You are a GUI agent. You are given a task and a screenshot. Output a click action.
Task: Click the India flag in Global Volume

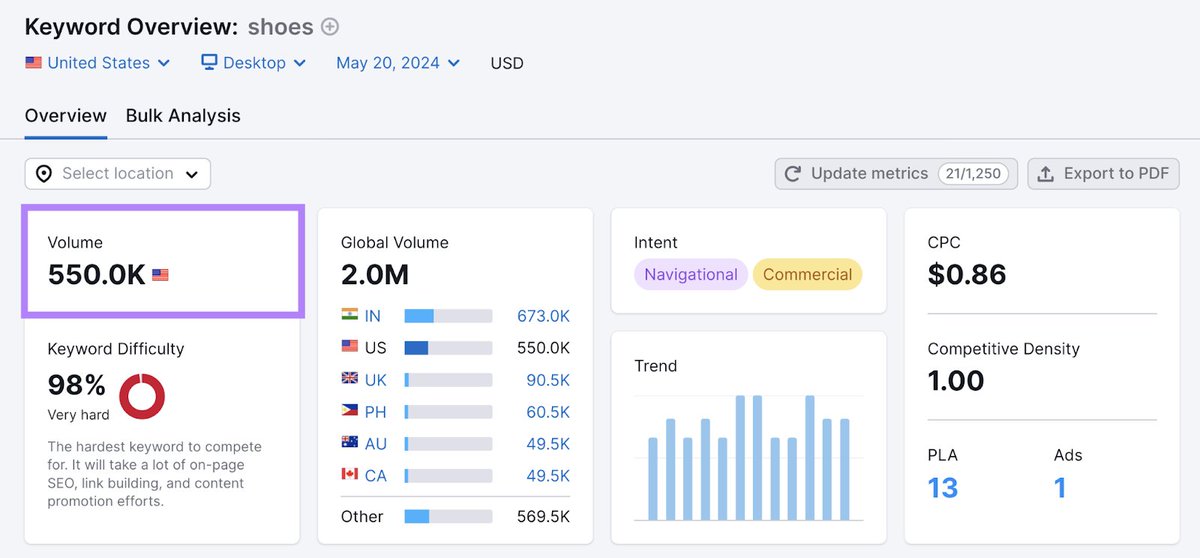click(x=349, y=316)
